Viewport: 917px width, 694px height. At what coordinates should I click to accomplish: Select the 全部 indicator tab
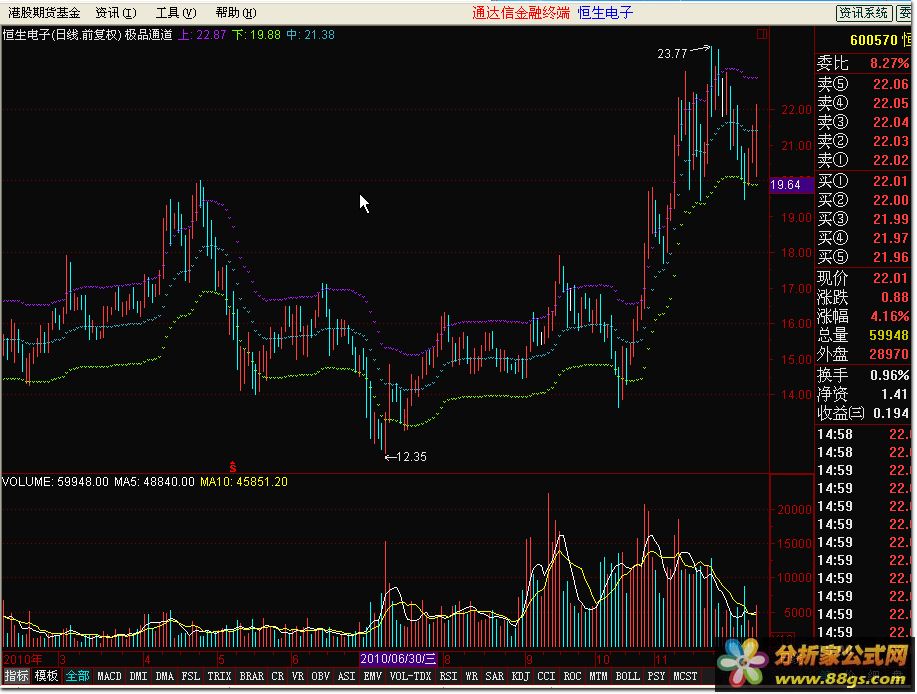point(77,676)
